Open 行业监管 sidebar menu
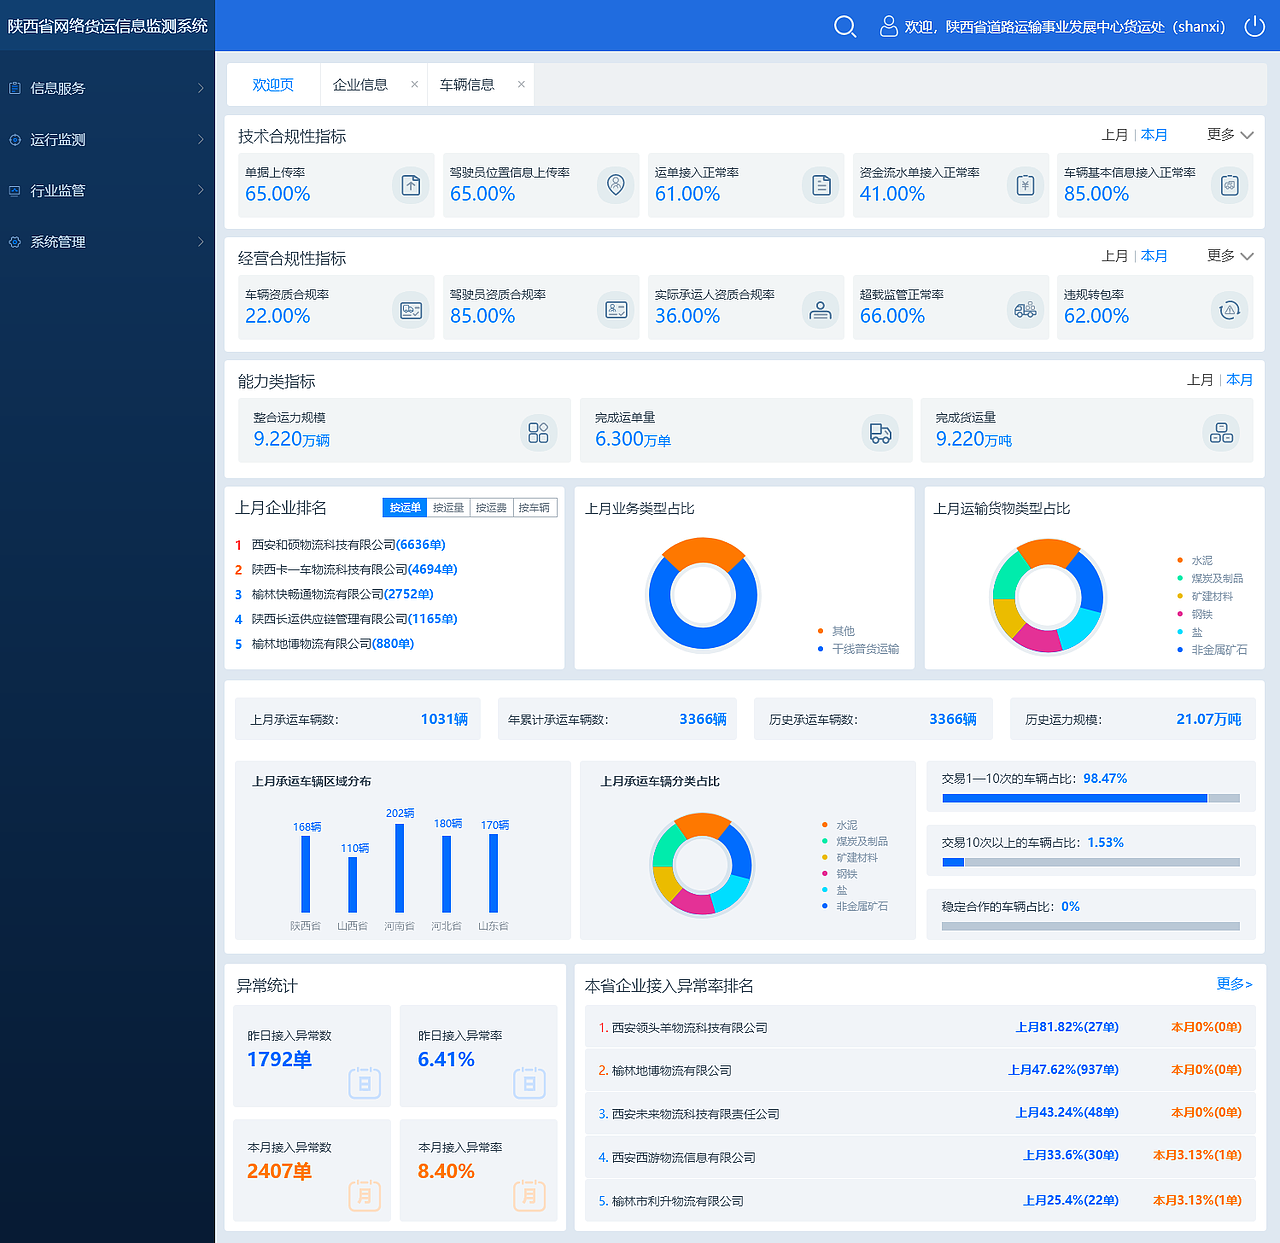 pos(107,190)
